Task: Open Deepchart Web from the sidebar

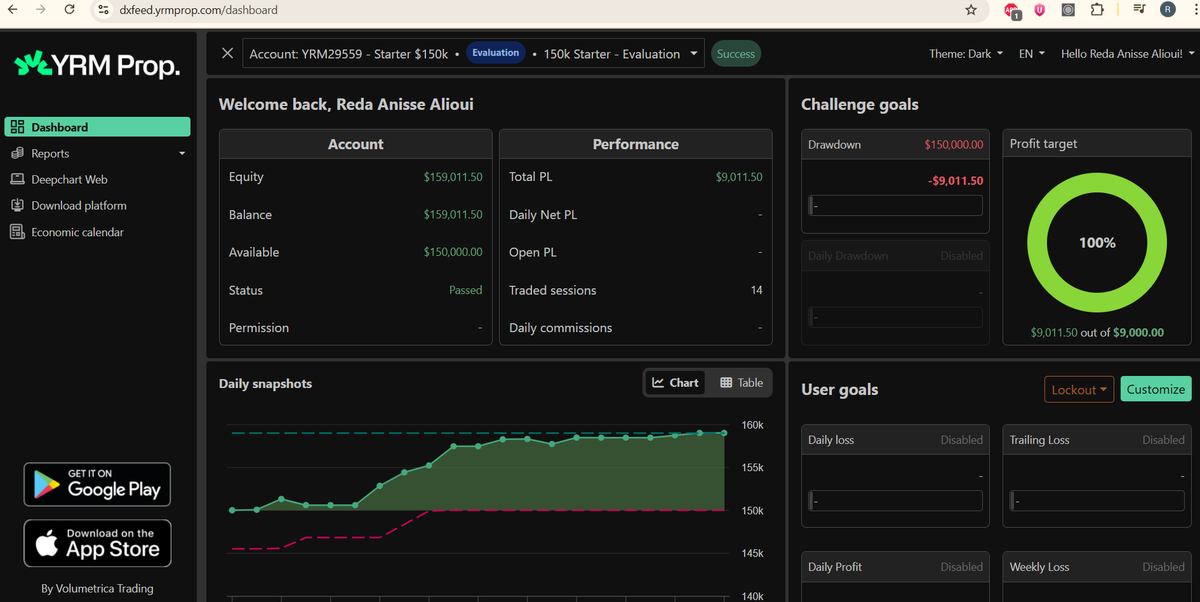Action: click(x=69, y=179)
